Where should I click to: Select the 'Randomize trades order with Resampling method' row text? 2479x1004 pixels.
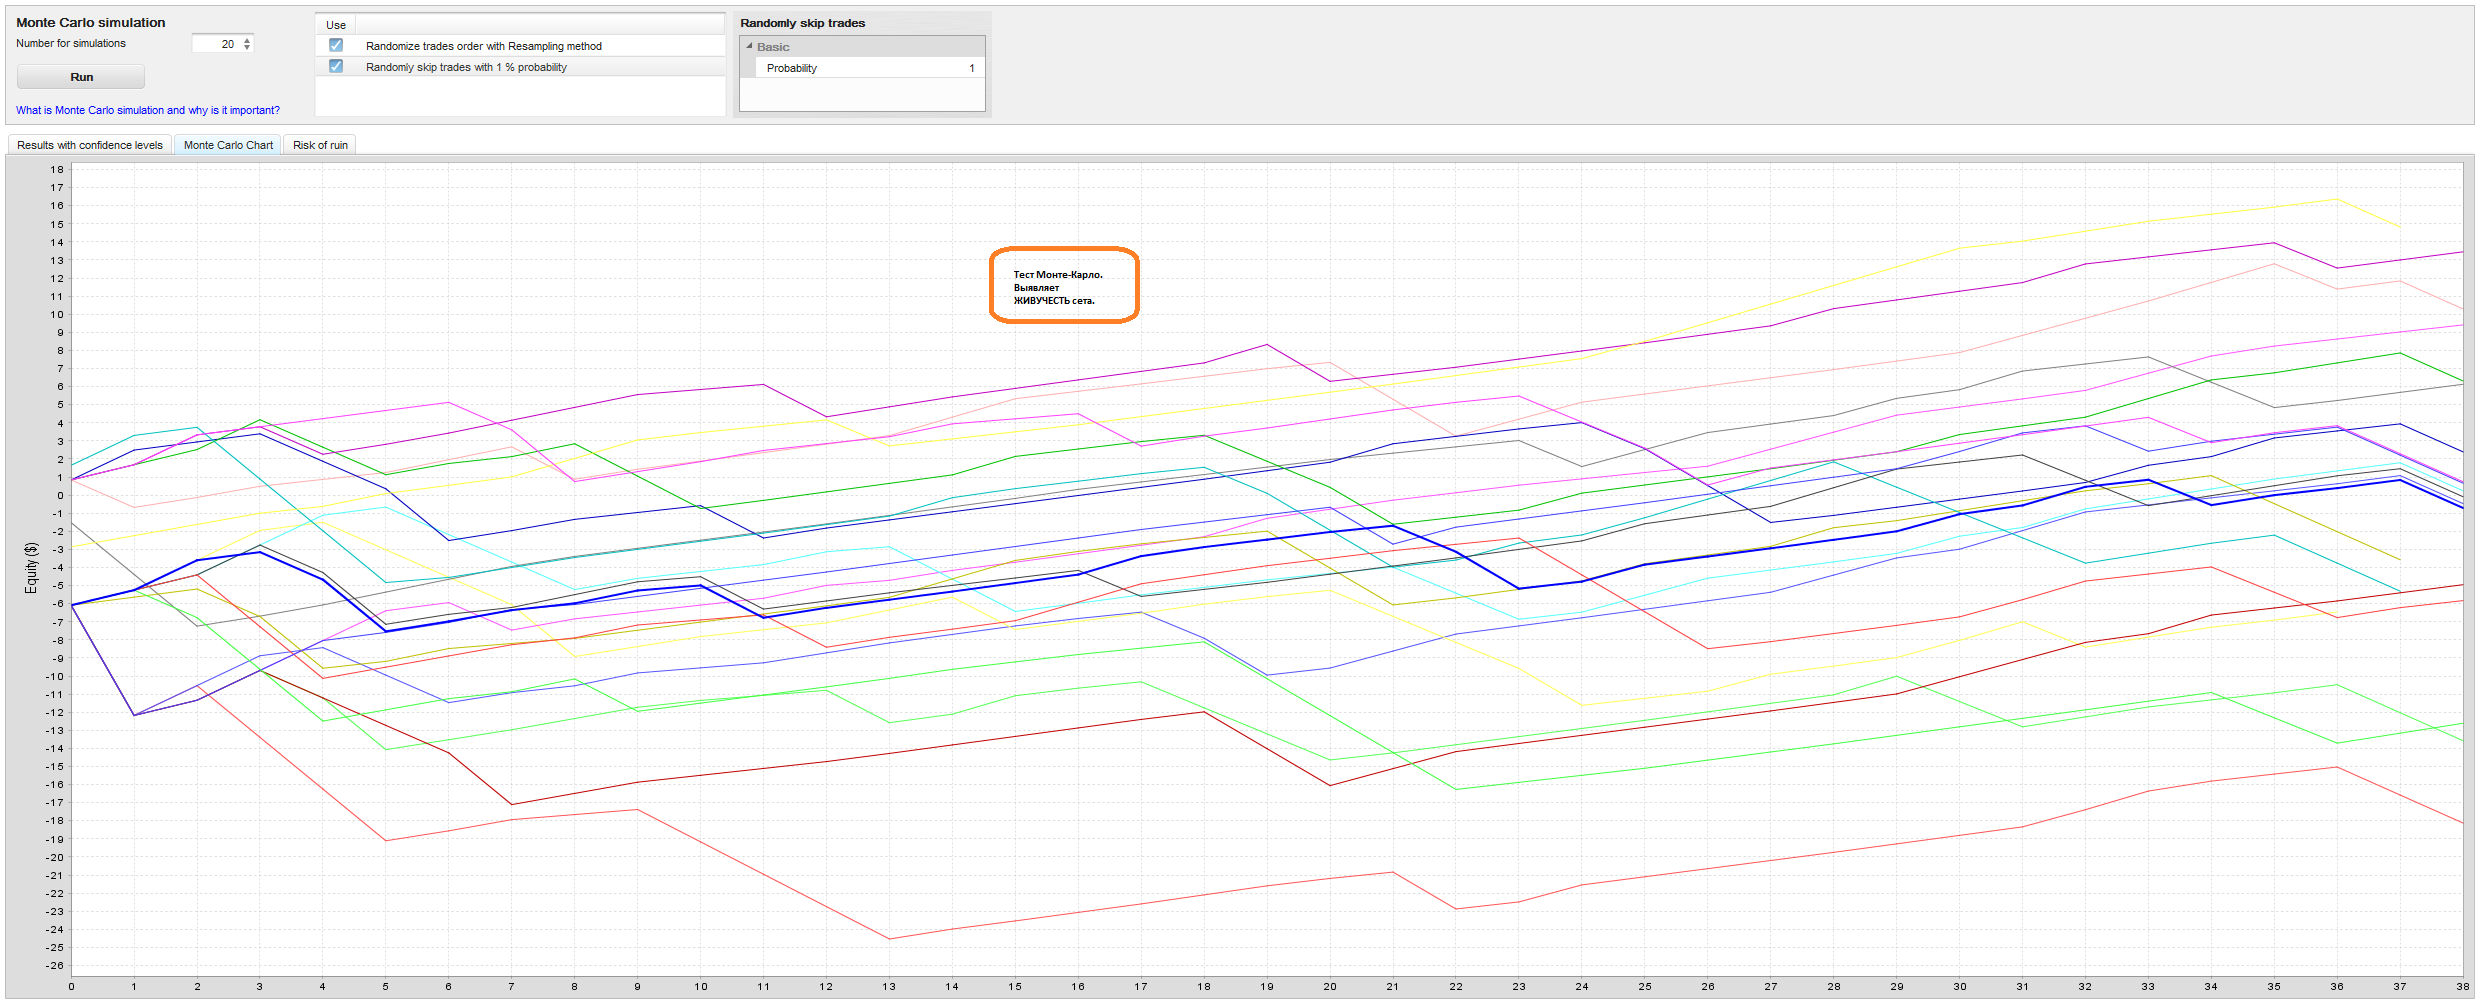[484, 46]
